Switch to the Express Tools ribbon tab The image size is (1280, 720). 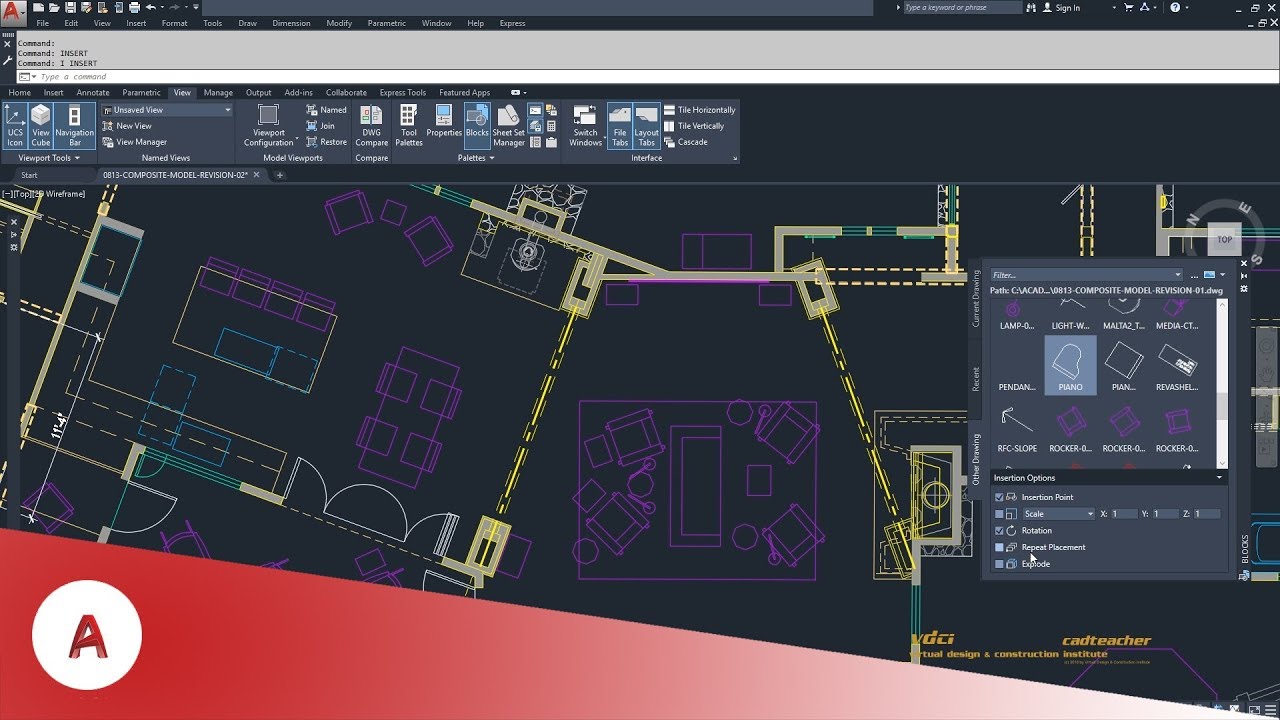[402, 93]
